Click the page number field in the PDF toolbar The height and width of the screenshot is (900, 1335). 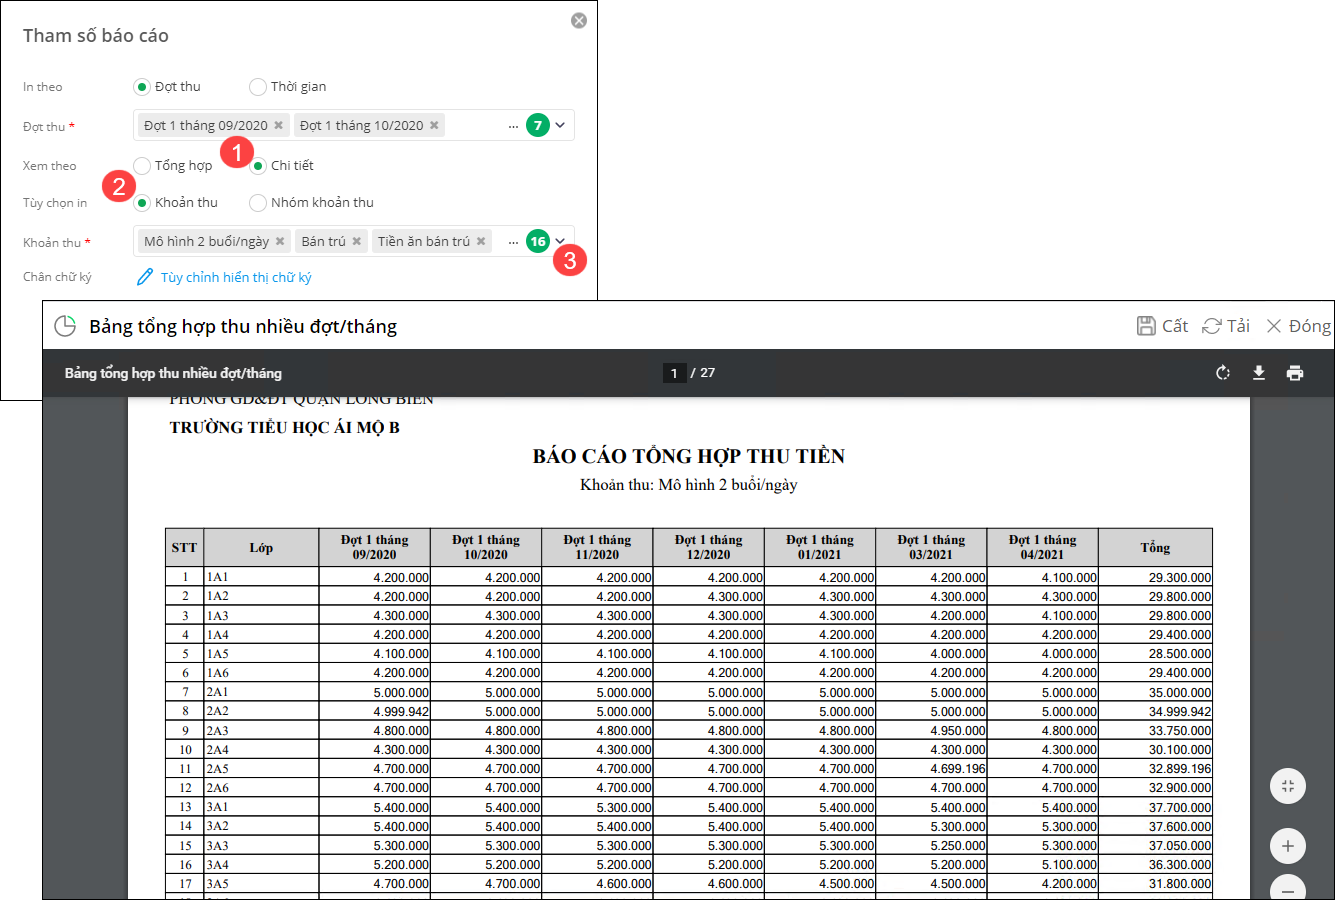tap(674, 373)
